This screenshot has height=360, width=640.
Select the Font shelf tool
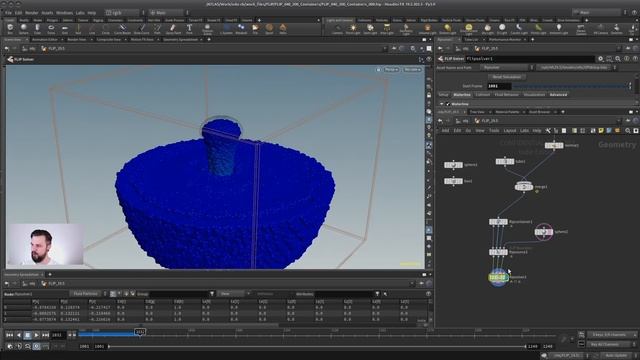pyautogui.click(x=189, y=29)
